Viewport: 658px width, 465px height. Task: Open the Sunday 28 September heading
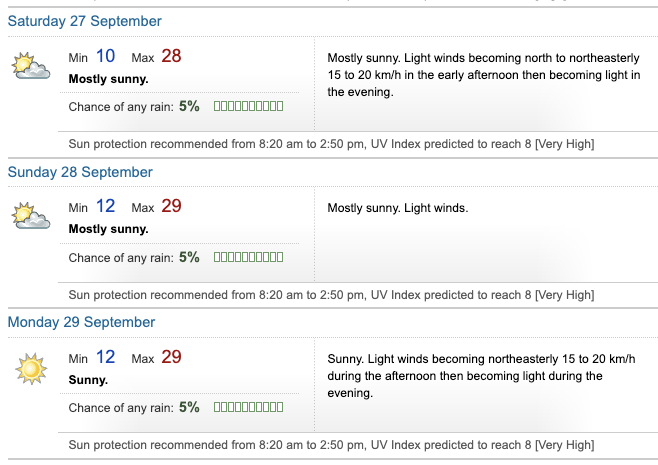click(80, 172)
